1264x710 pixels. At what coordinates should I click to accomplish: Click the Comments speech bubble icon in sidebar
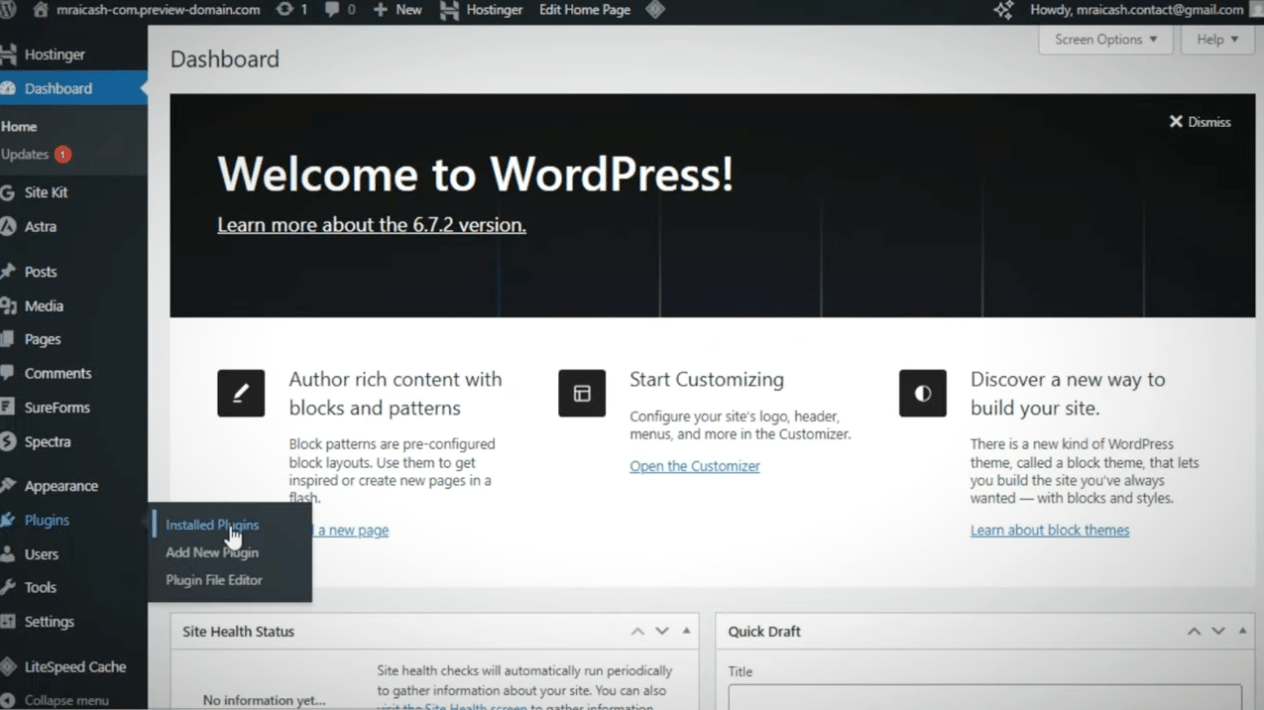tap(8, 373)
